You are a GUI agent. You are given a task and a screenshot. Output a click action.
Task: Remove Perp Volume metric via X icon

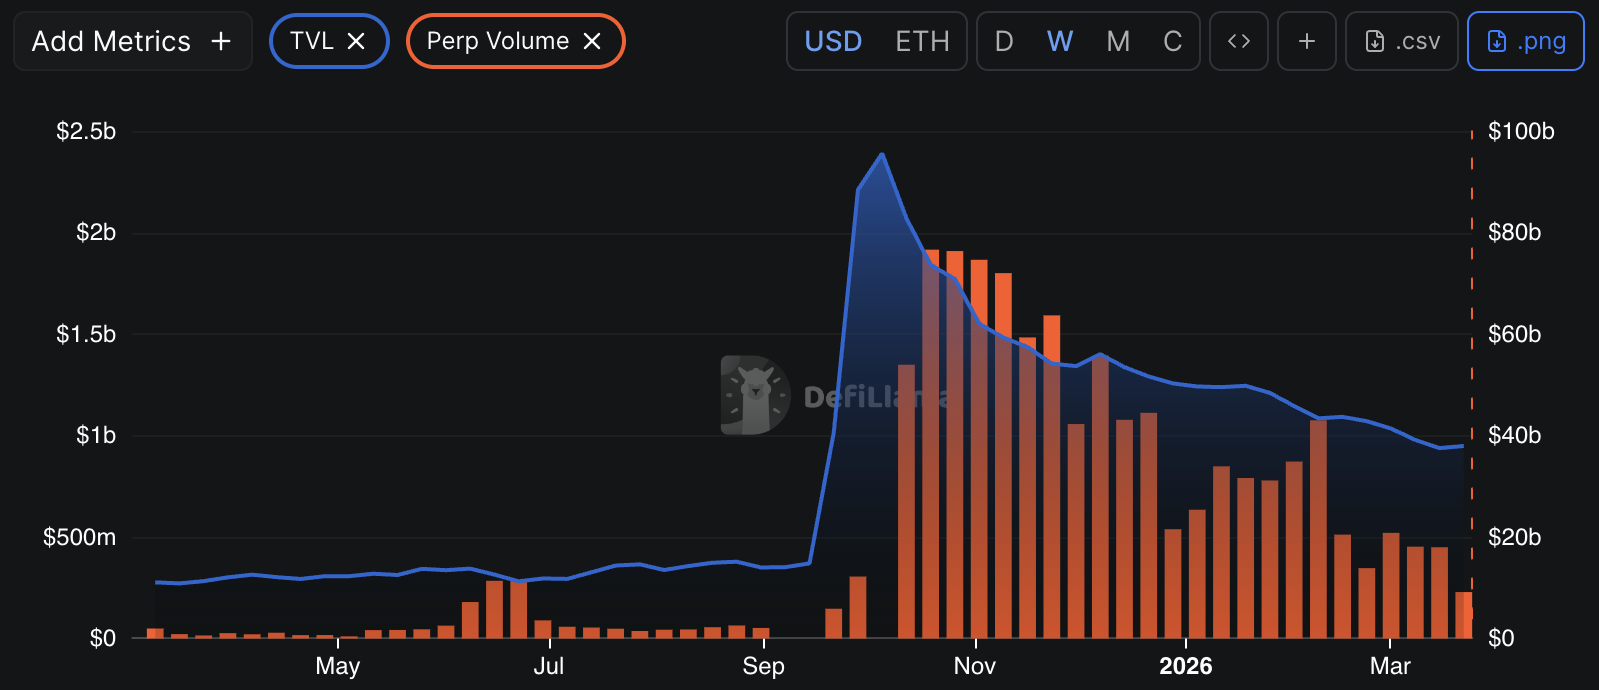point(592,41)
